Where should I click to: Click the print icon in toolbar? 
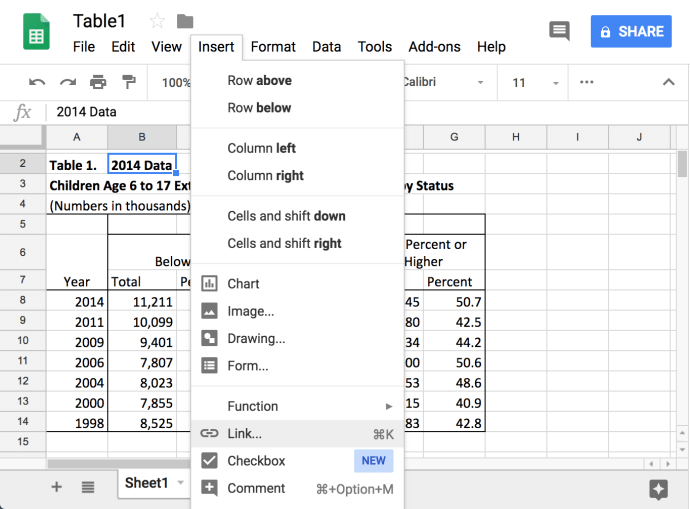click(98, 82)
